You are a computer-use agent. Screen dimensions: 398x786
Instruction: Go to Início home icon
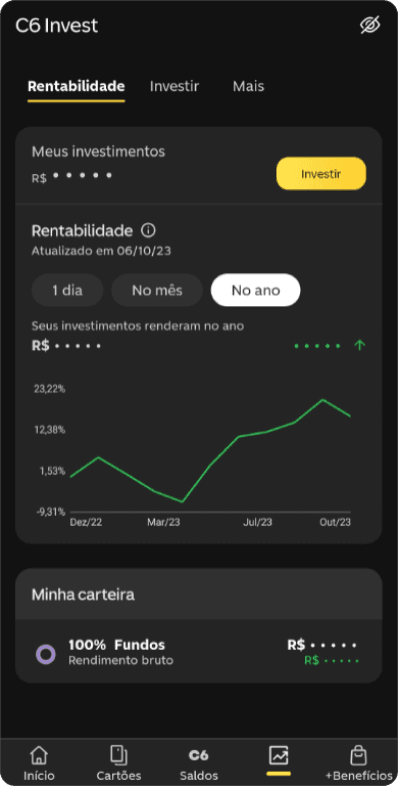39,755
